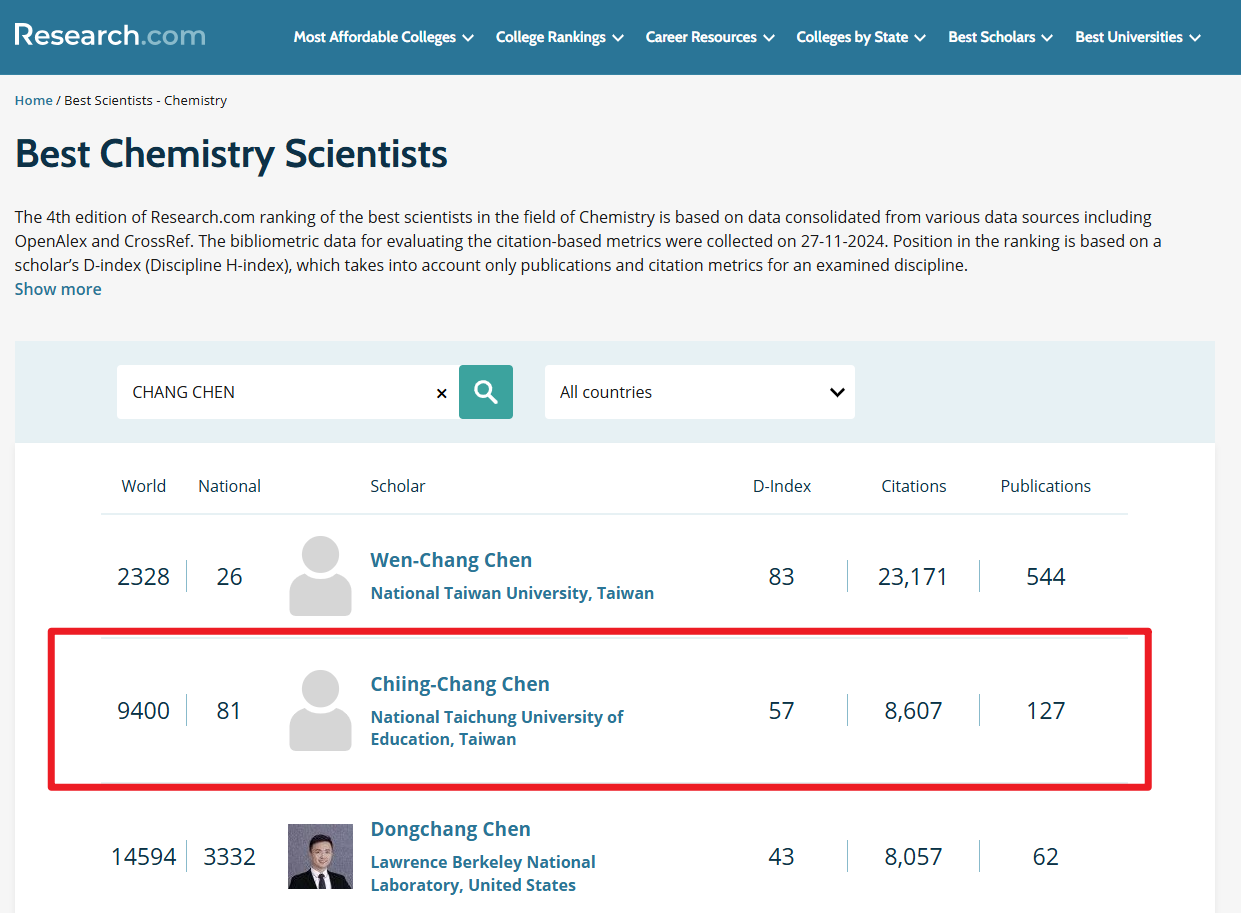Click citations value 8,057
The height and width of the screenshot is (913, 1241).
(913, 857)
